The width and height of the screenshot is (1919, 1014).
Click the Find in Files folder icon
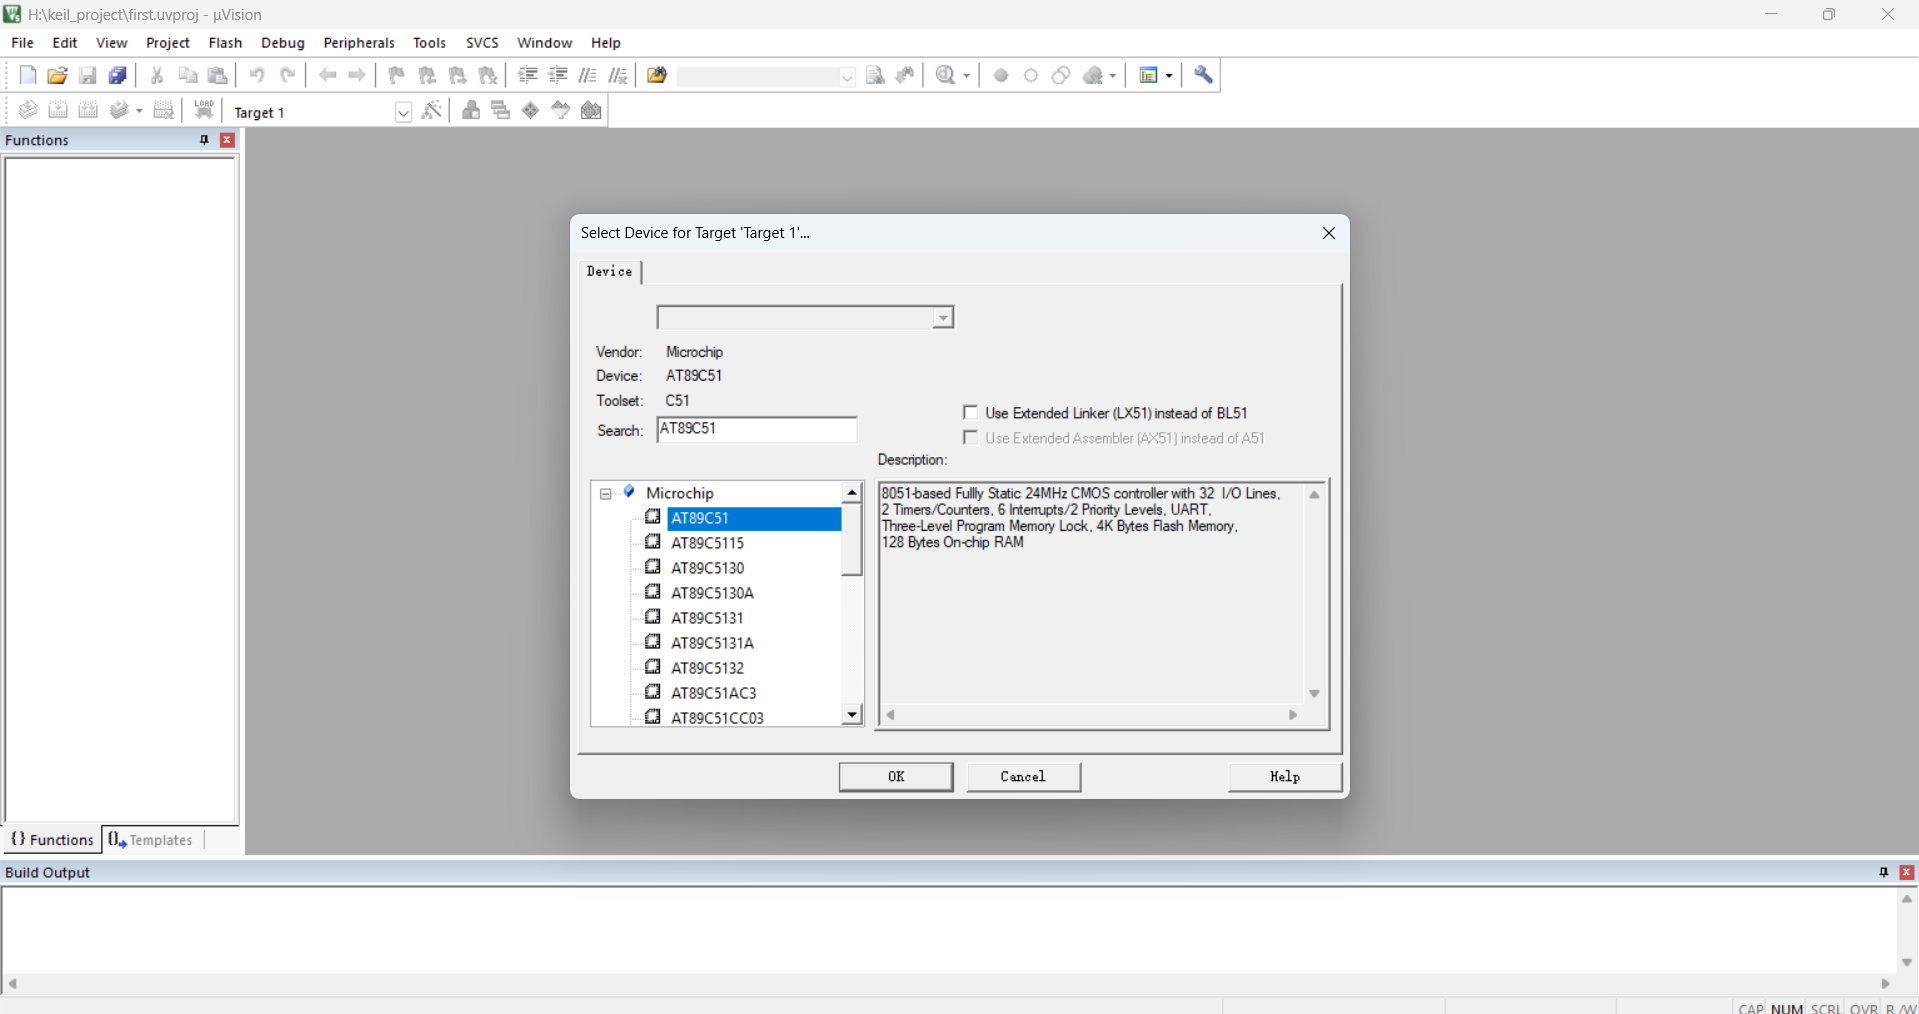tap(657, 76)
